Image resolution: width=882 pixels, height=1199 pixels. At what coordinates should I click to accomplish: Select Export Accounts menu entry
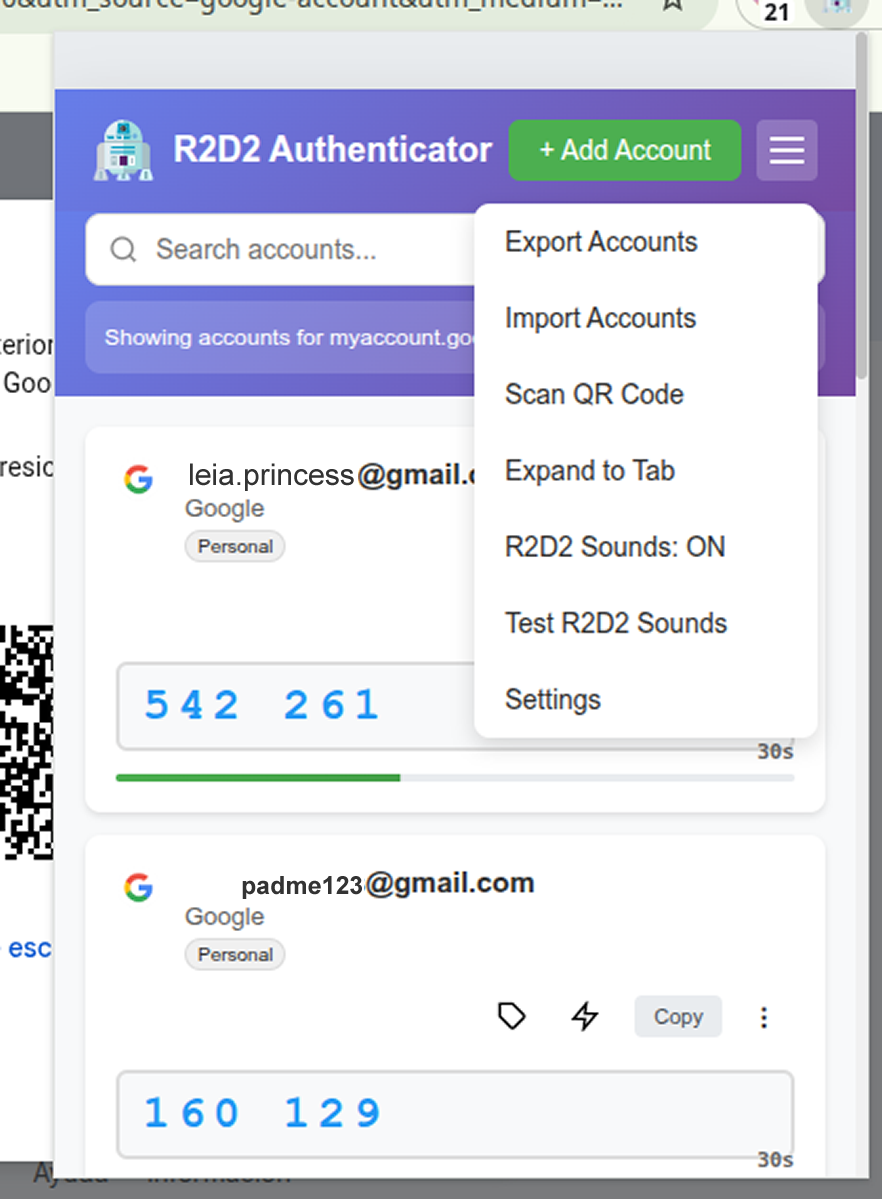[x=646, y=242]
